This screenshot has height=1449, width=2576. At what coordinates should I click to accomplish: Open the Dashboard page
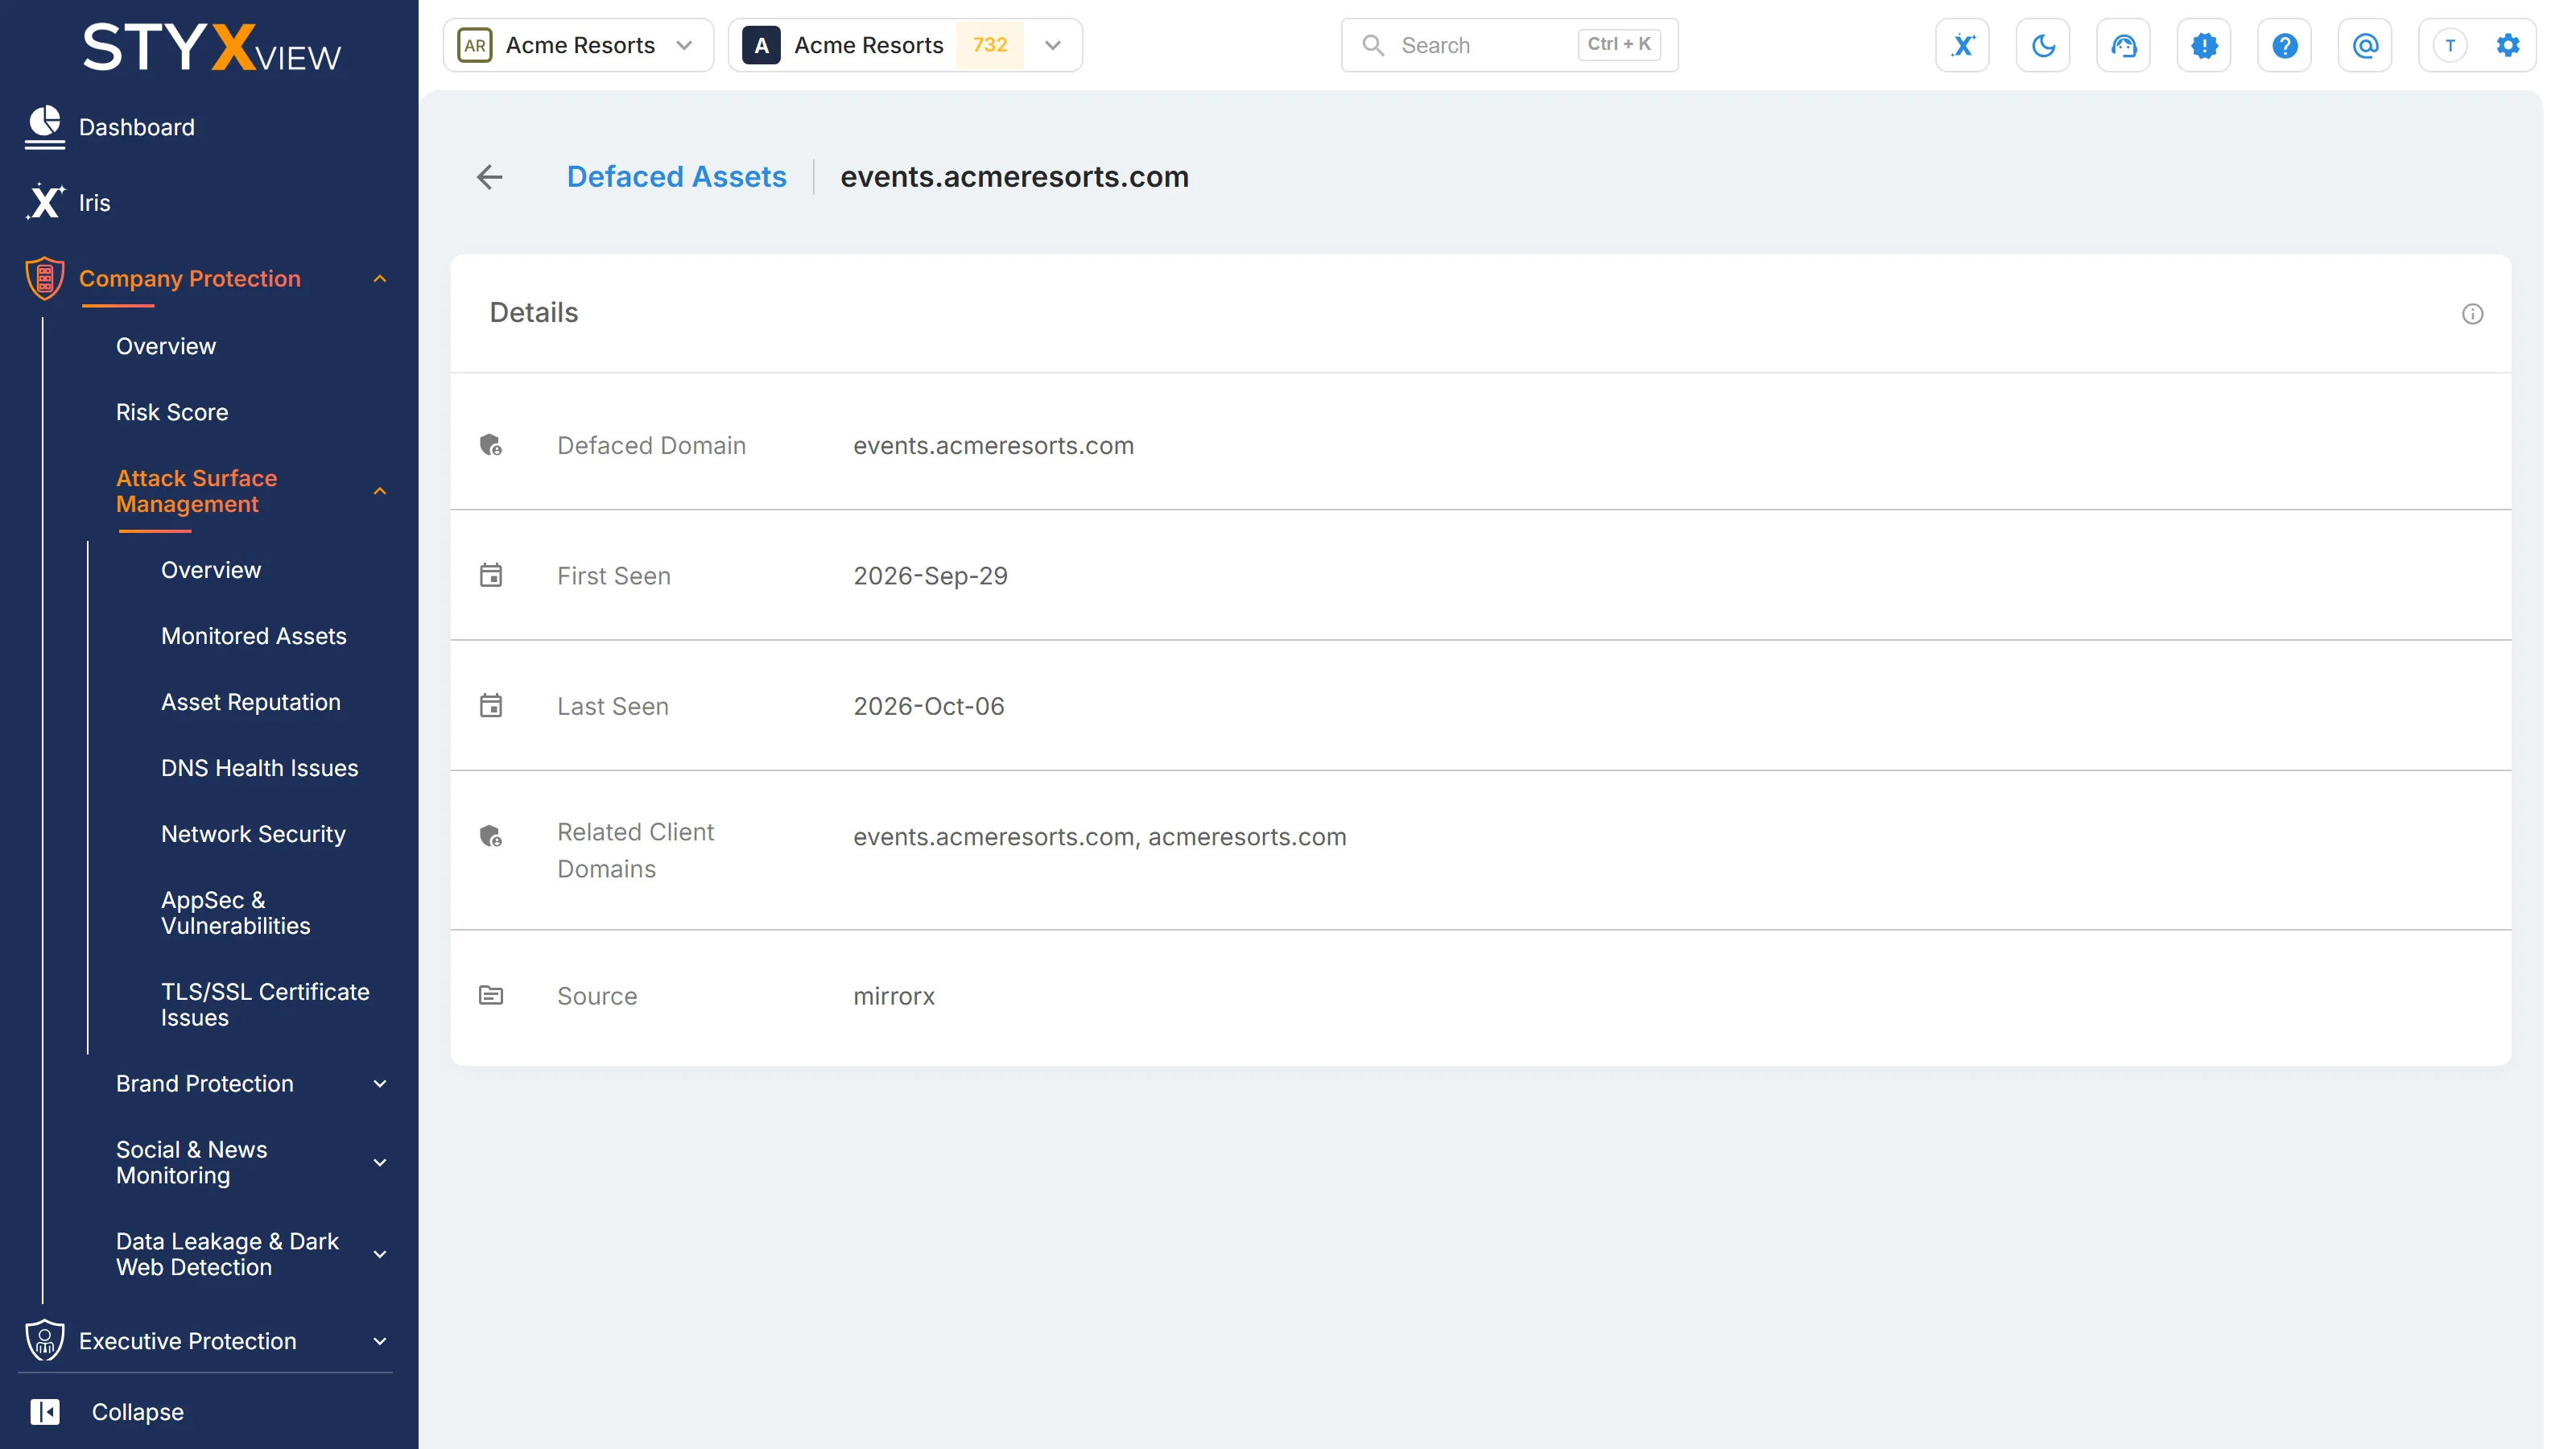pyautogui.click(x=136, y=127)
